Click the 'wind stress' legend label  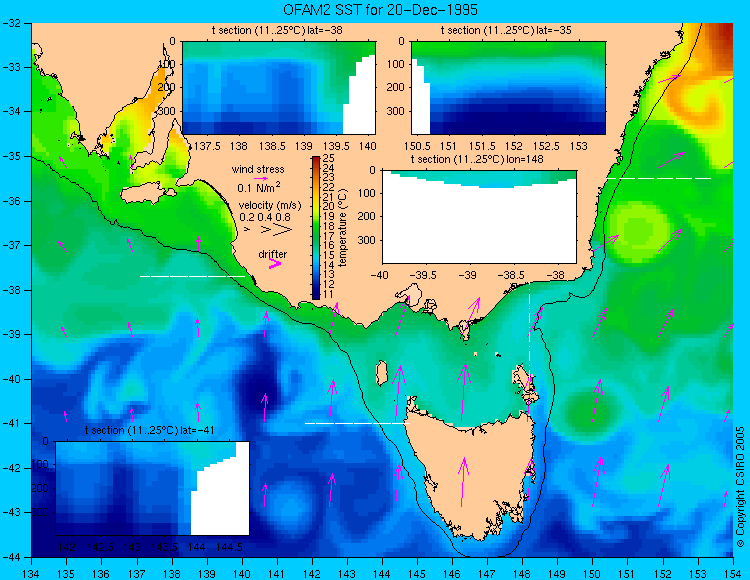[258, 169]
